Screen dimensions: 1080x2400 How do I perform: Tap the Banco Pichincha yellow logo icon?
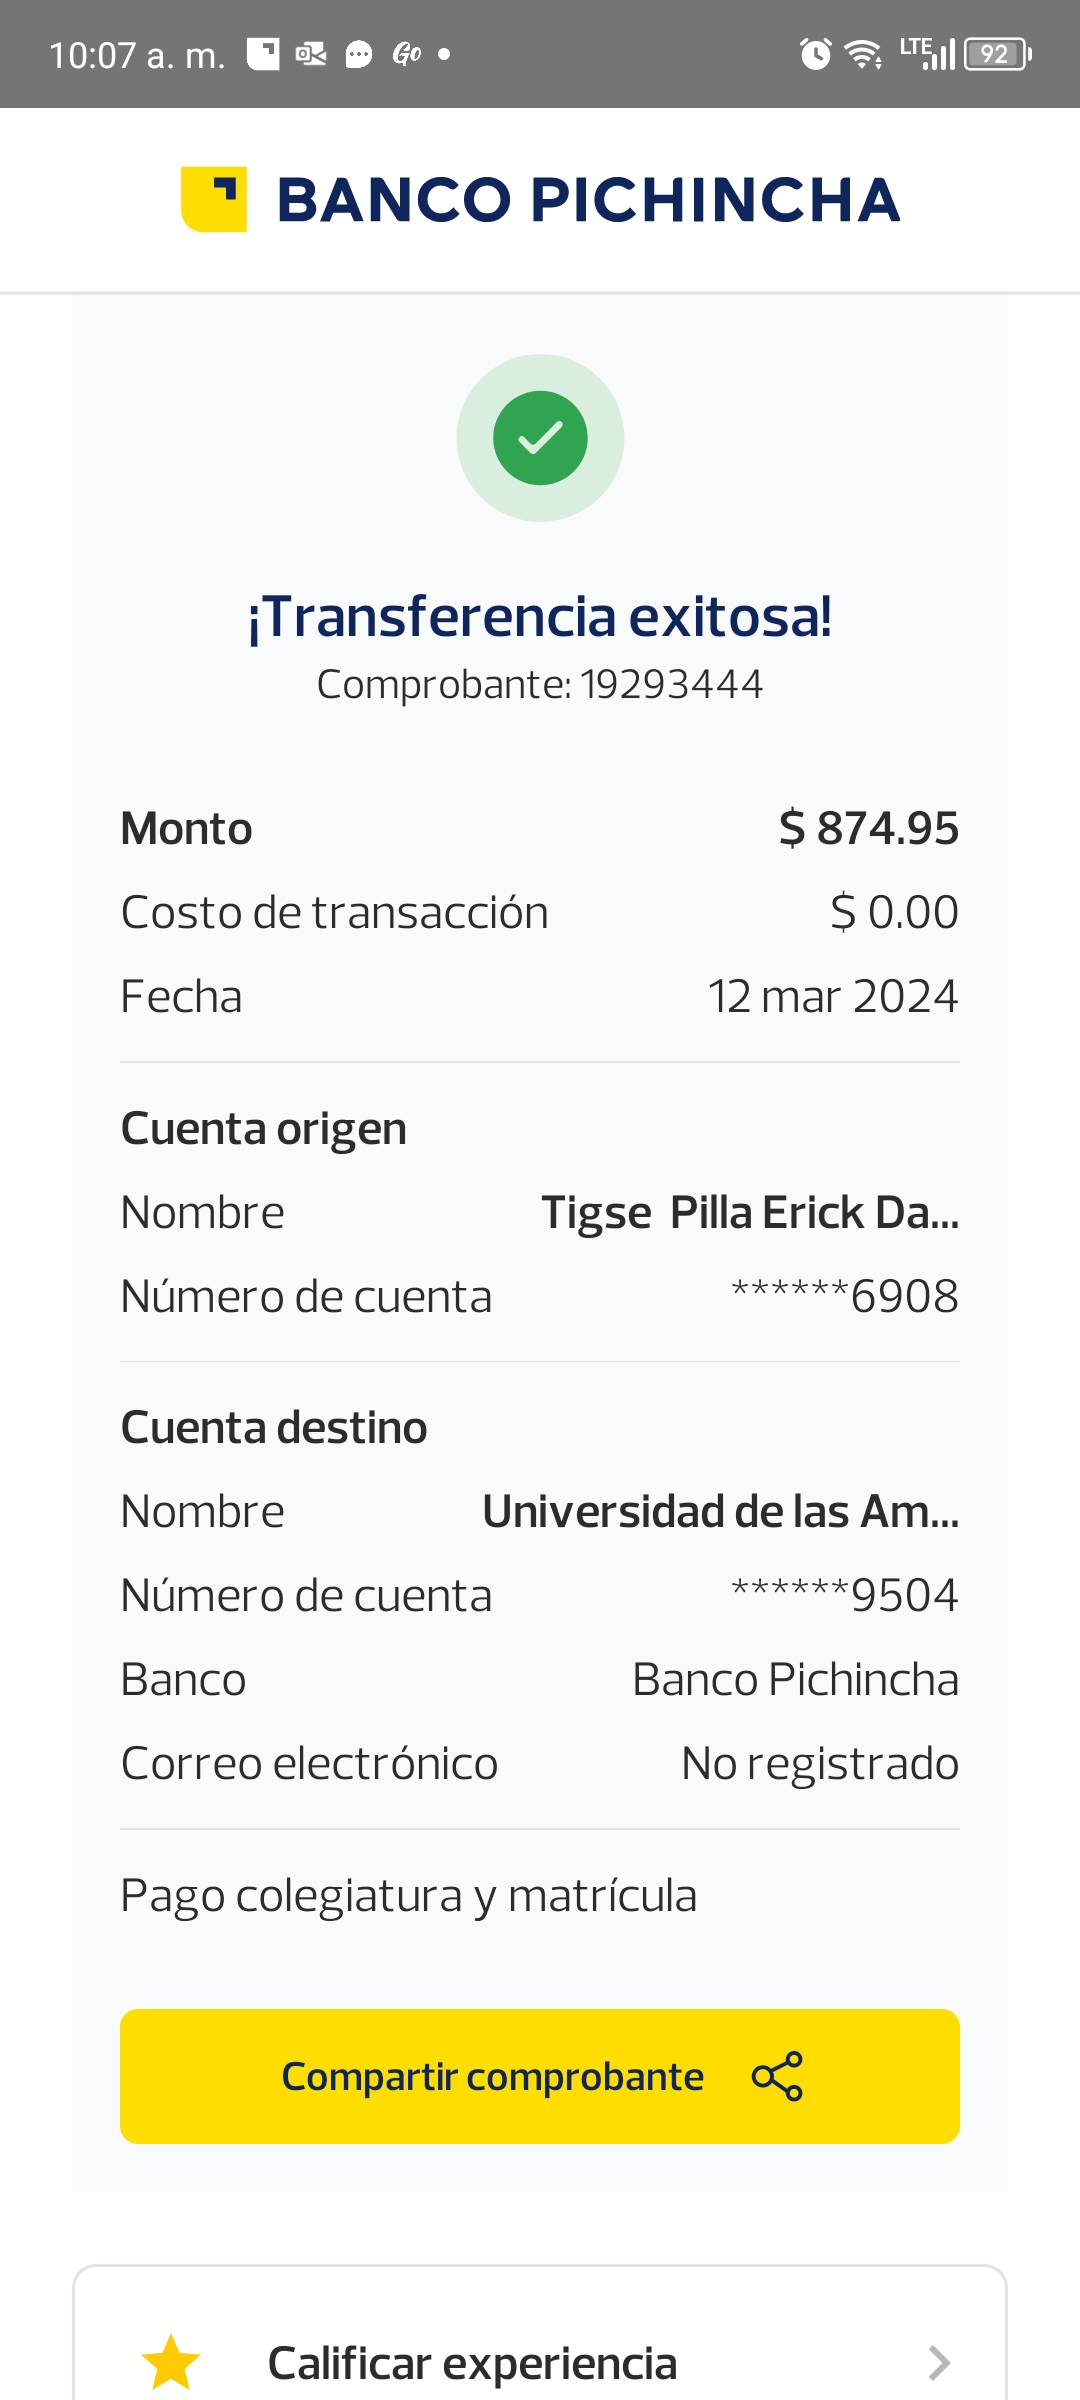[x=214, y=199]
